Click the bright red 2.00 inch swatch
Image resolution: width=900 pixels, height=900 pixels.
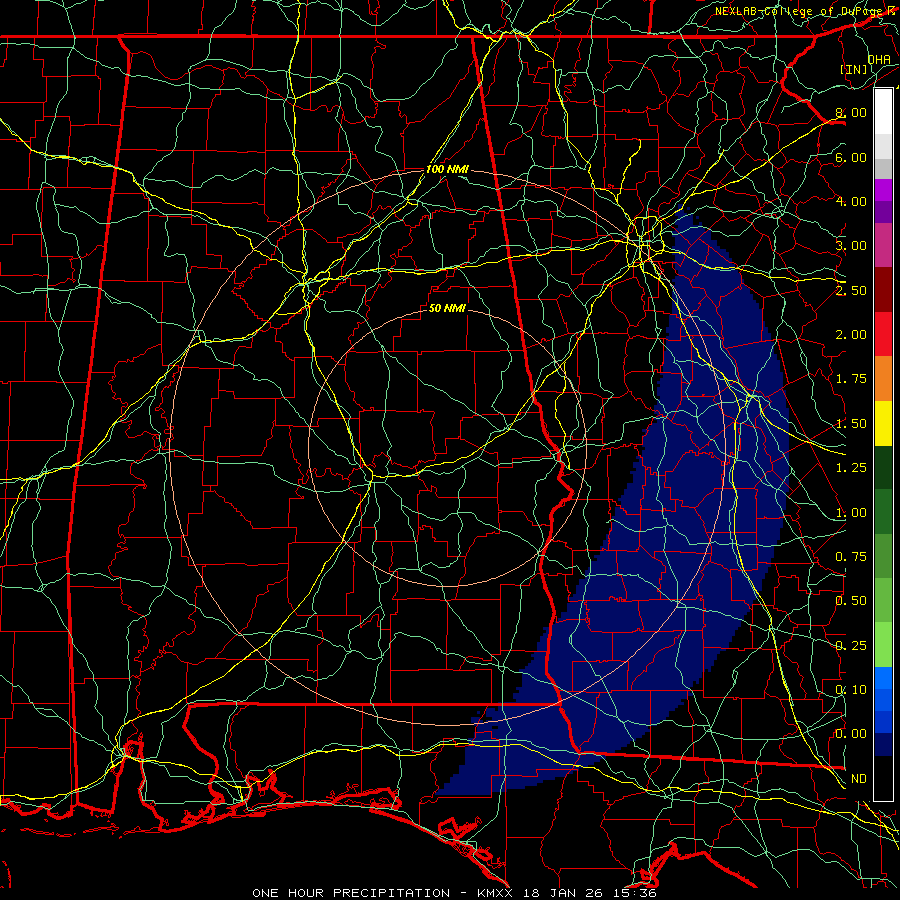point(883,334)
